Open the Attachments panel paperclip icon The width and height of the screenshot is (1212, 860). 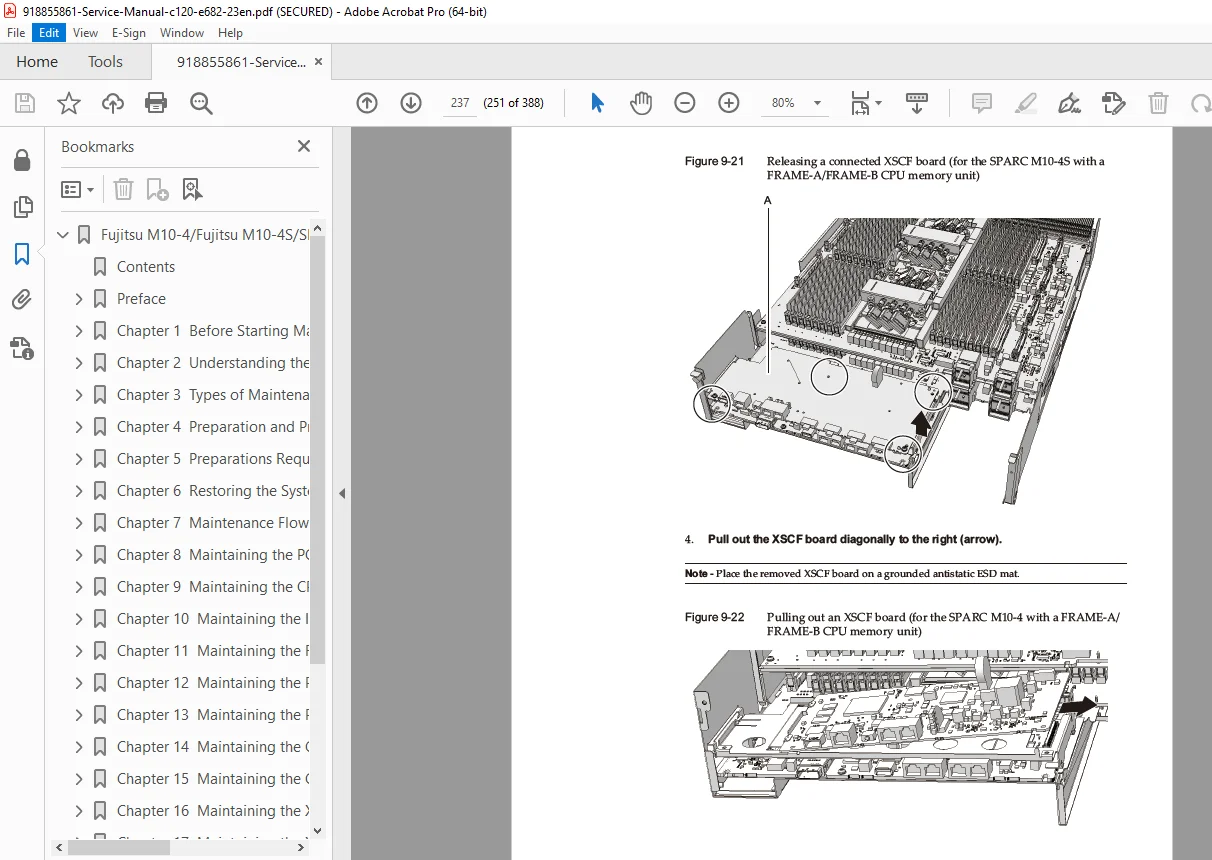[x=21, y=300]
